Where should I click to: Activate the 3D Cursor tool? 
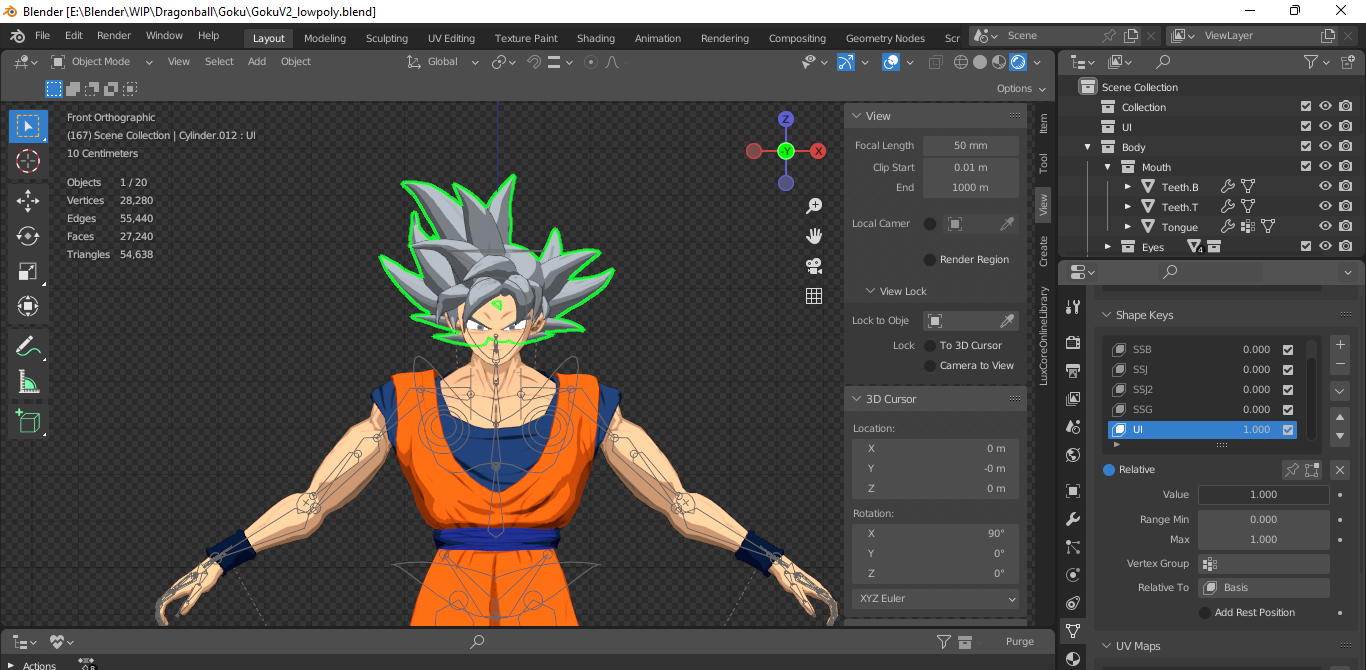[28, 161]
